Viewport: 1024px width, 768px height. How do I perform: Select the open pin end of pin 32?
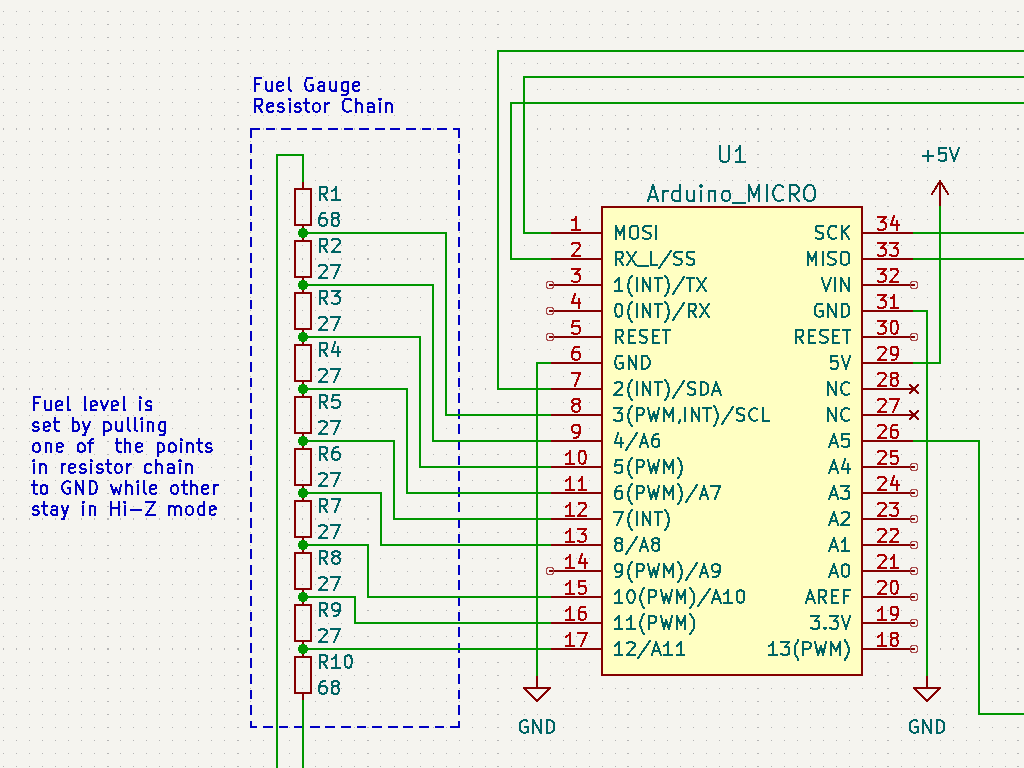pyautogui.click(x=914, y=285)
